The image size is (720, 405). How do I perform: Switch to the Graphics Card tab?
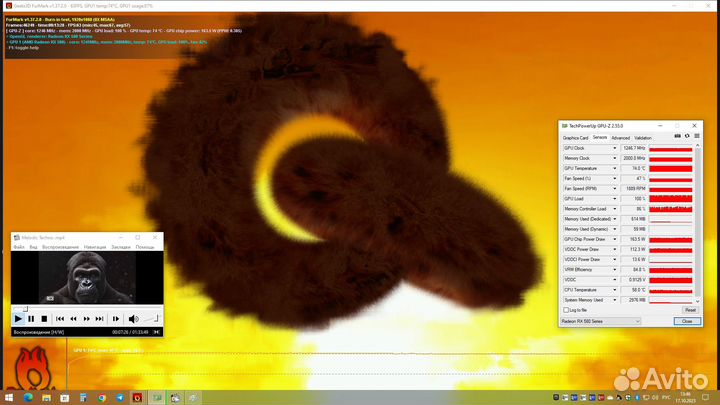click(575, 137)
